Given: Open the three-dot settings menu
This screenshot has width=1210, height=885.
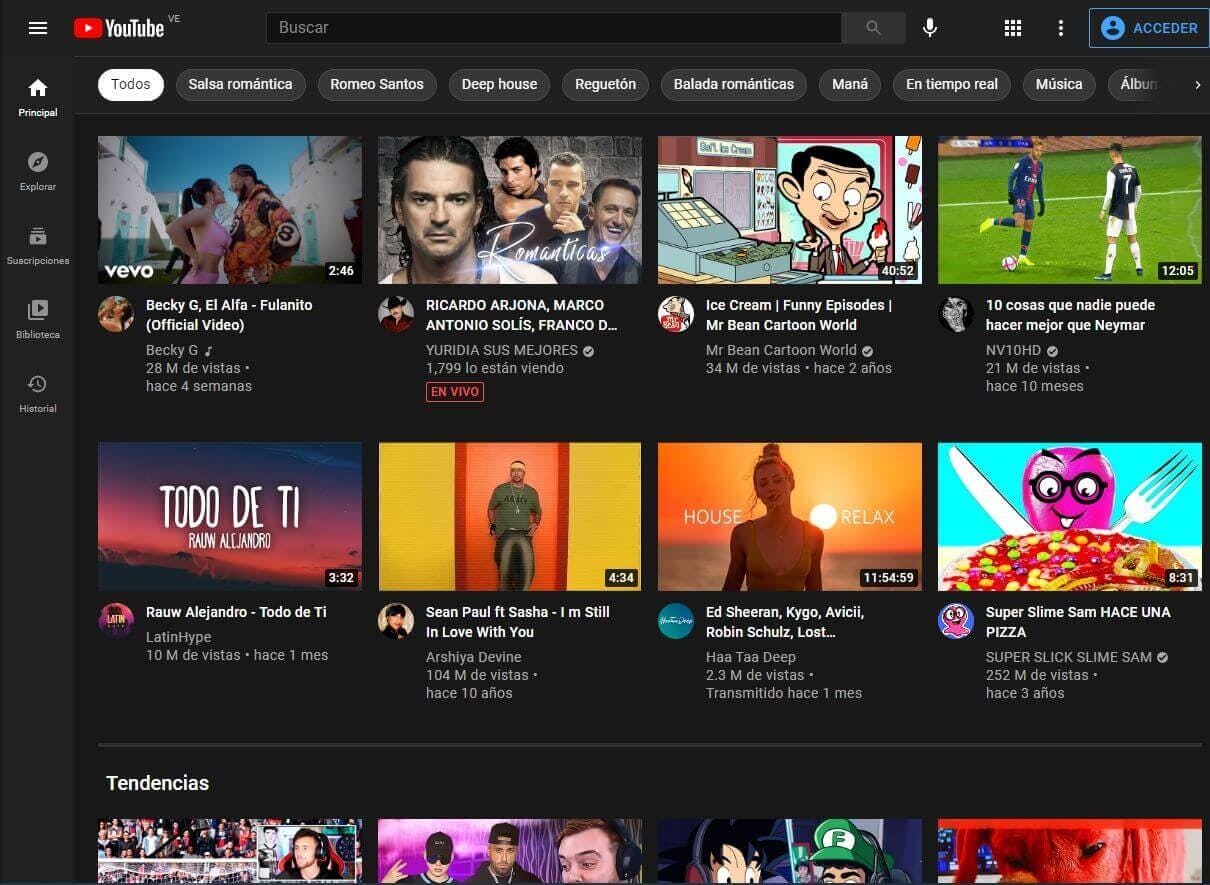Looking at the screenshot, I should tap(1061, 28).
